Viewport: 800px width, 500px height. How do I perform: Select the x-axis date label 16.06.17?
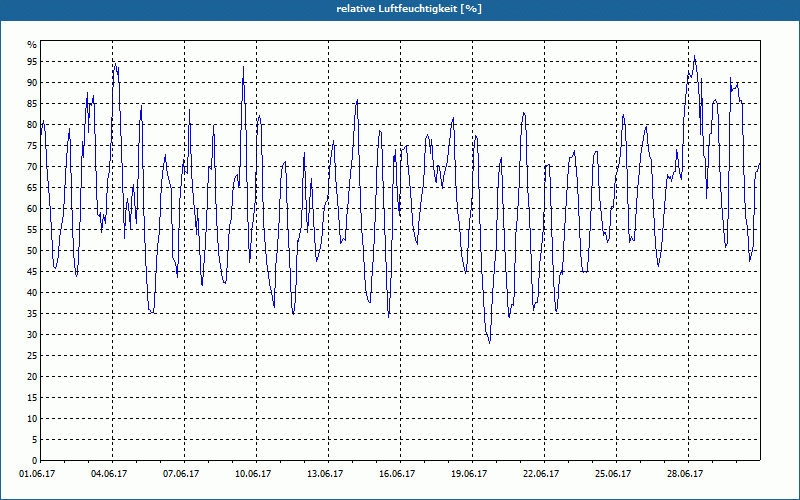397,474
